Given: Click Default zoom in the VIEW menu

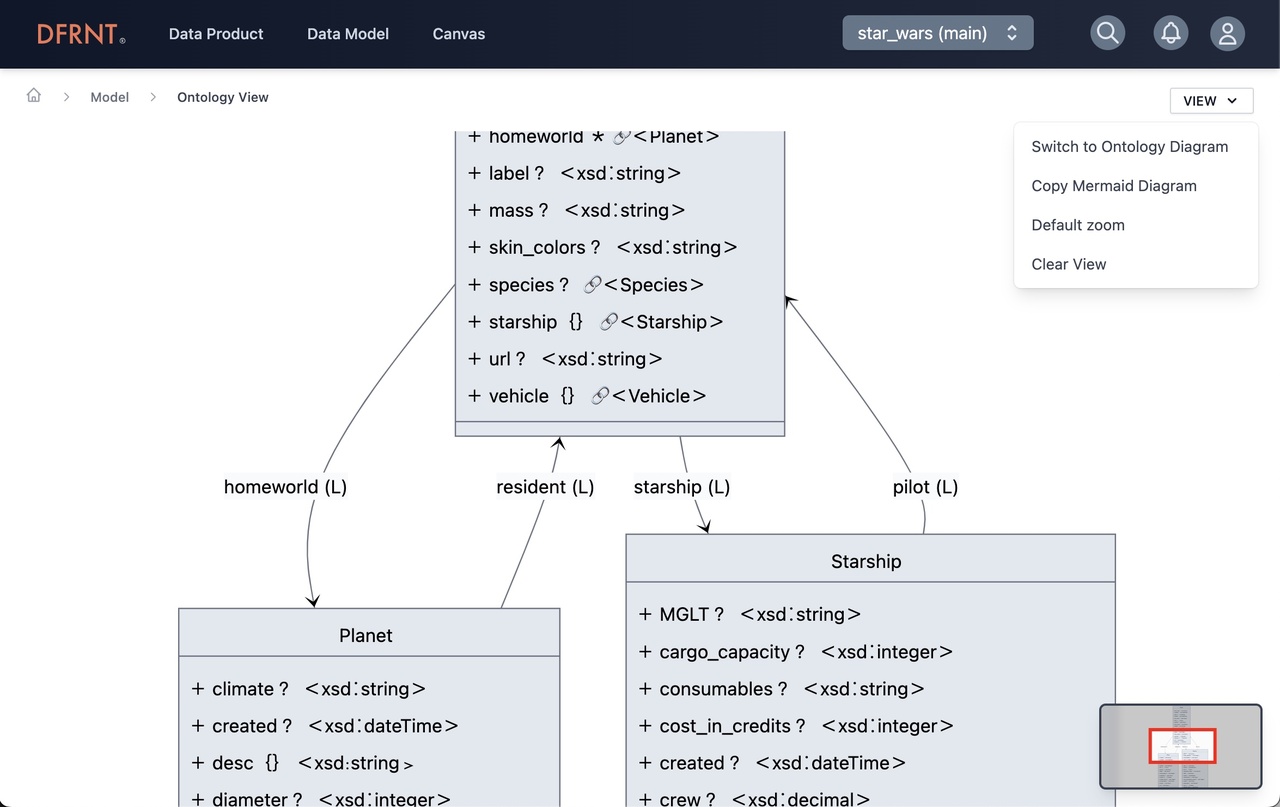Looking at the screenshot, I should (x=1077, y=225).
